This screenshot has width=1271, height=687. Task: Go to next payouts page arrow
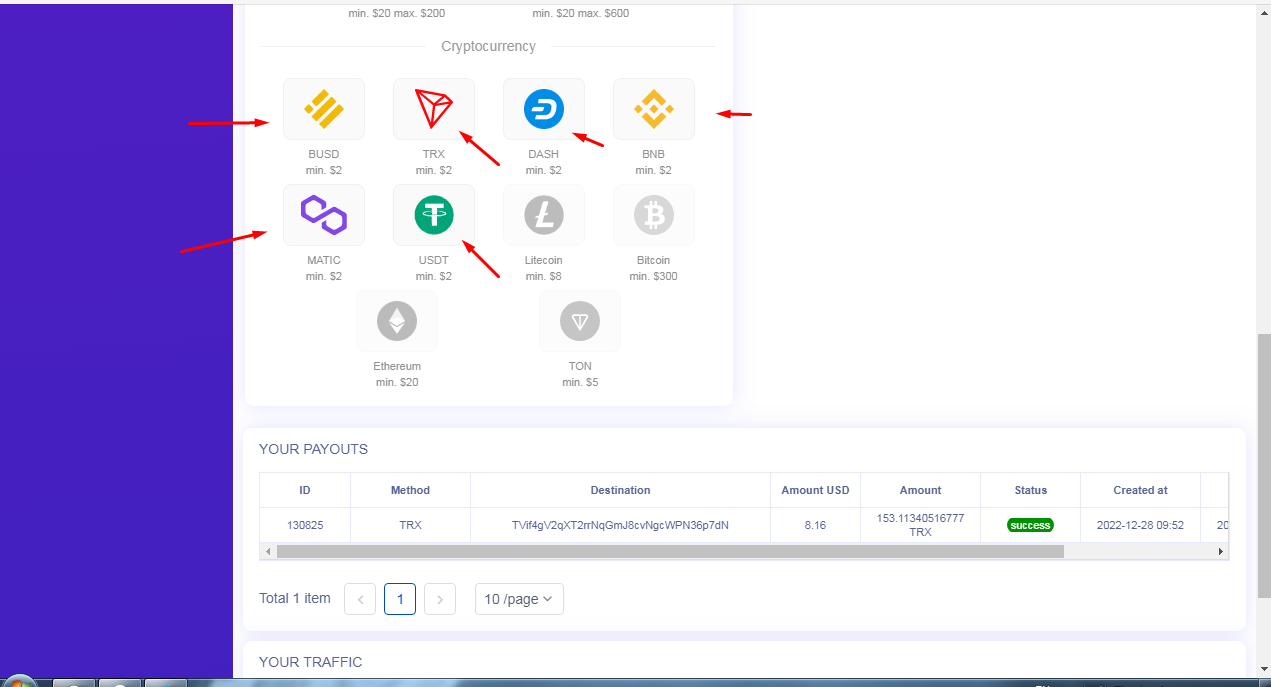tap(440, 599)
